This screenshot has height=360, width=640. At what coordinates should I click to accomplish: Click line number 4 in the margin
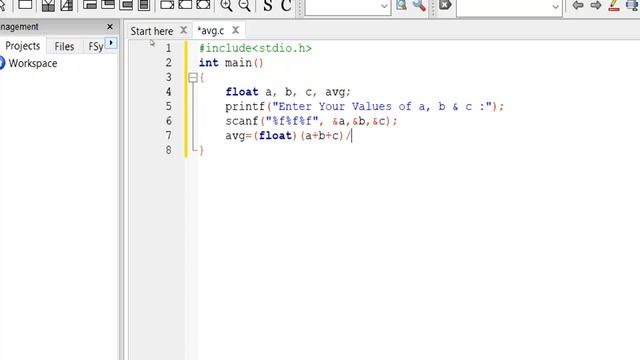(168, 92)
